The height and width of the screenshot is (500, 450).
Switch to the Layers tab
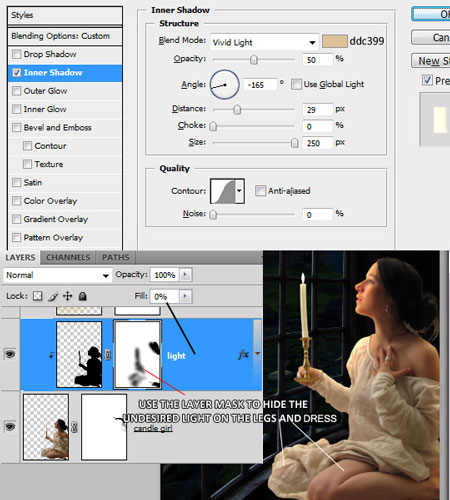(x=20, y=257)
